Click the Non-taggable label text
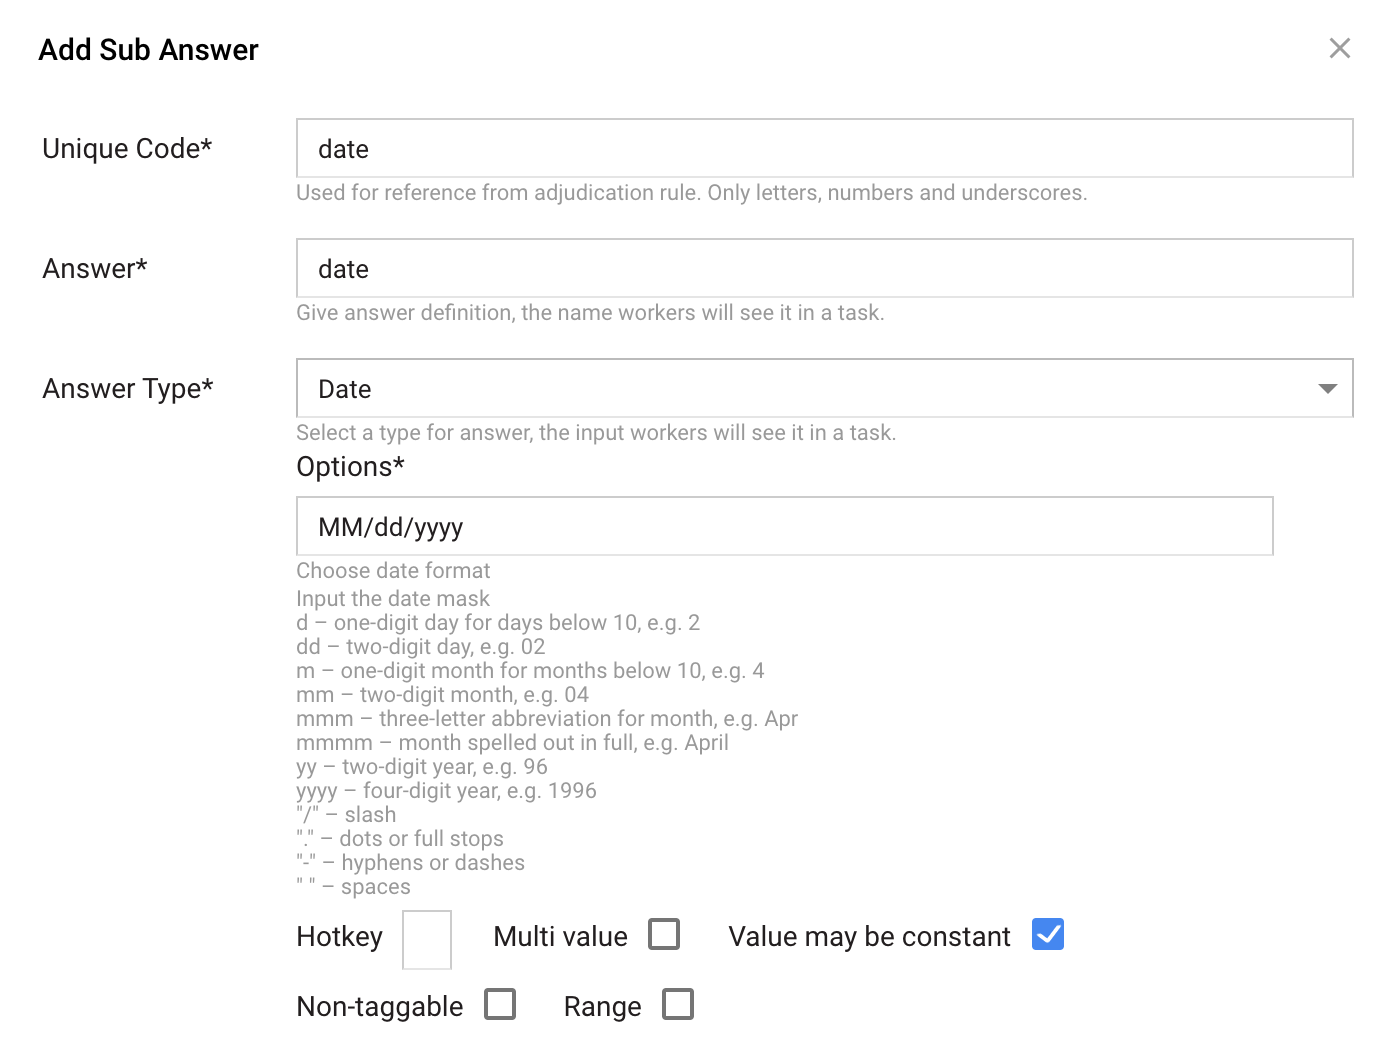 [x=380, y=1006]
